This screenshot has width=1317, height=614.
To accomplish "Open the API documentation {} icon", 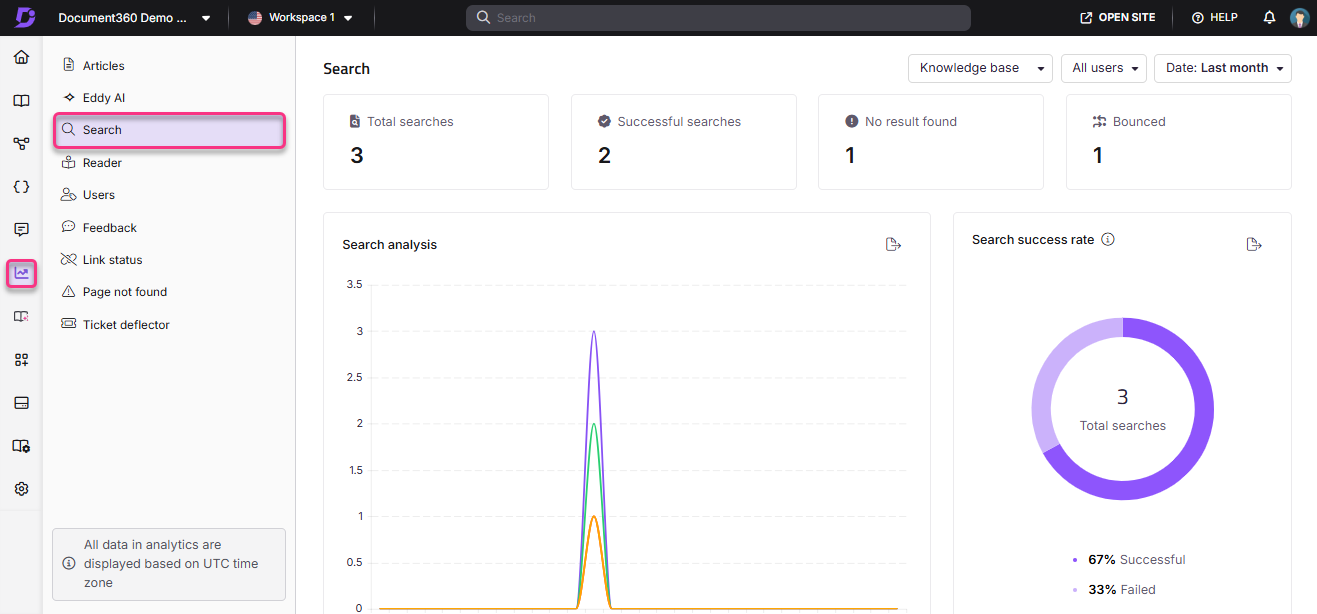I will pyautogui.click(x=21, y=186).
